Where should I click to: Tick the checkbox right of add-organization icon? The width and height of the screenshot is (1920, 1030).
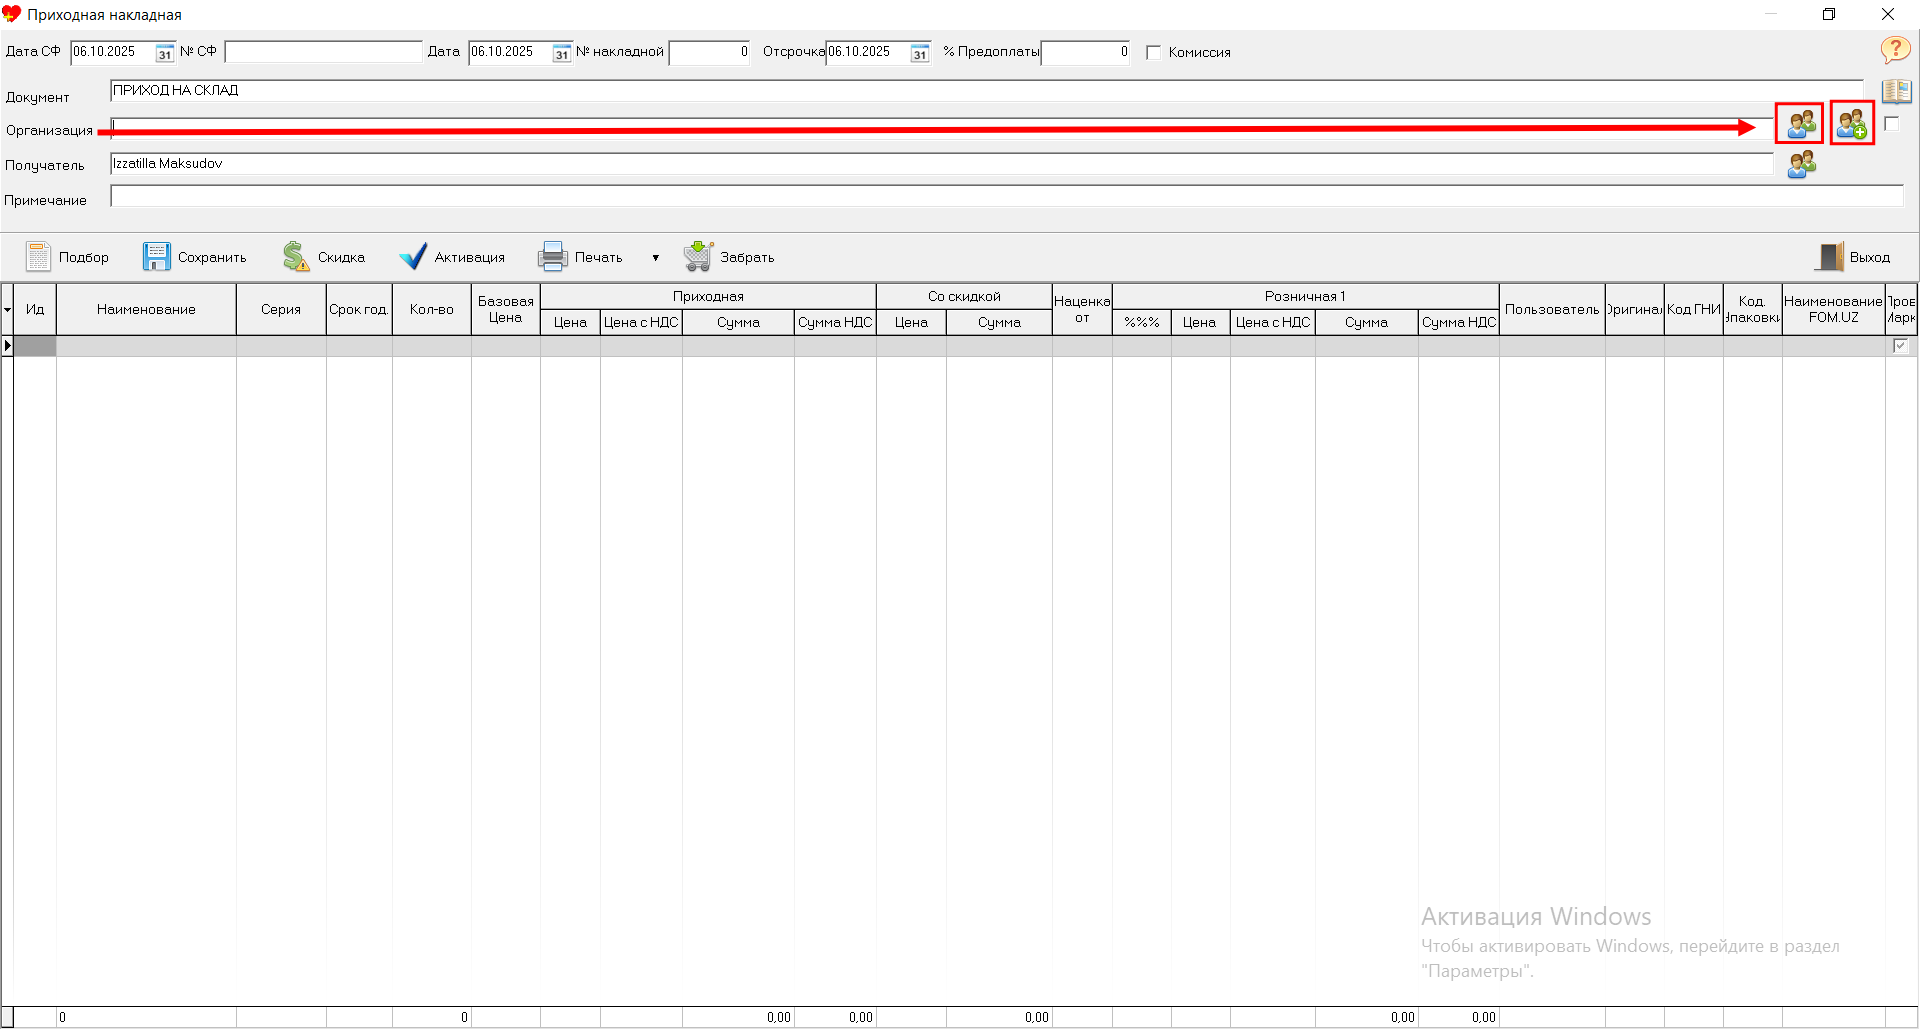1891,124
